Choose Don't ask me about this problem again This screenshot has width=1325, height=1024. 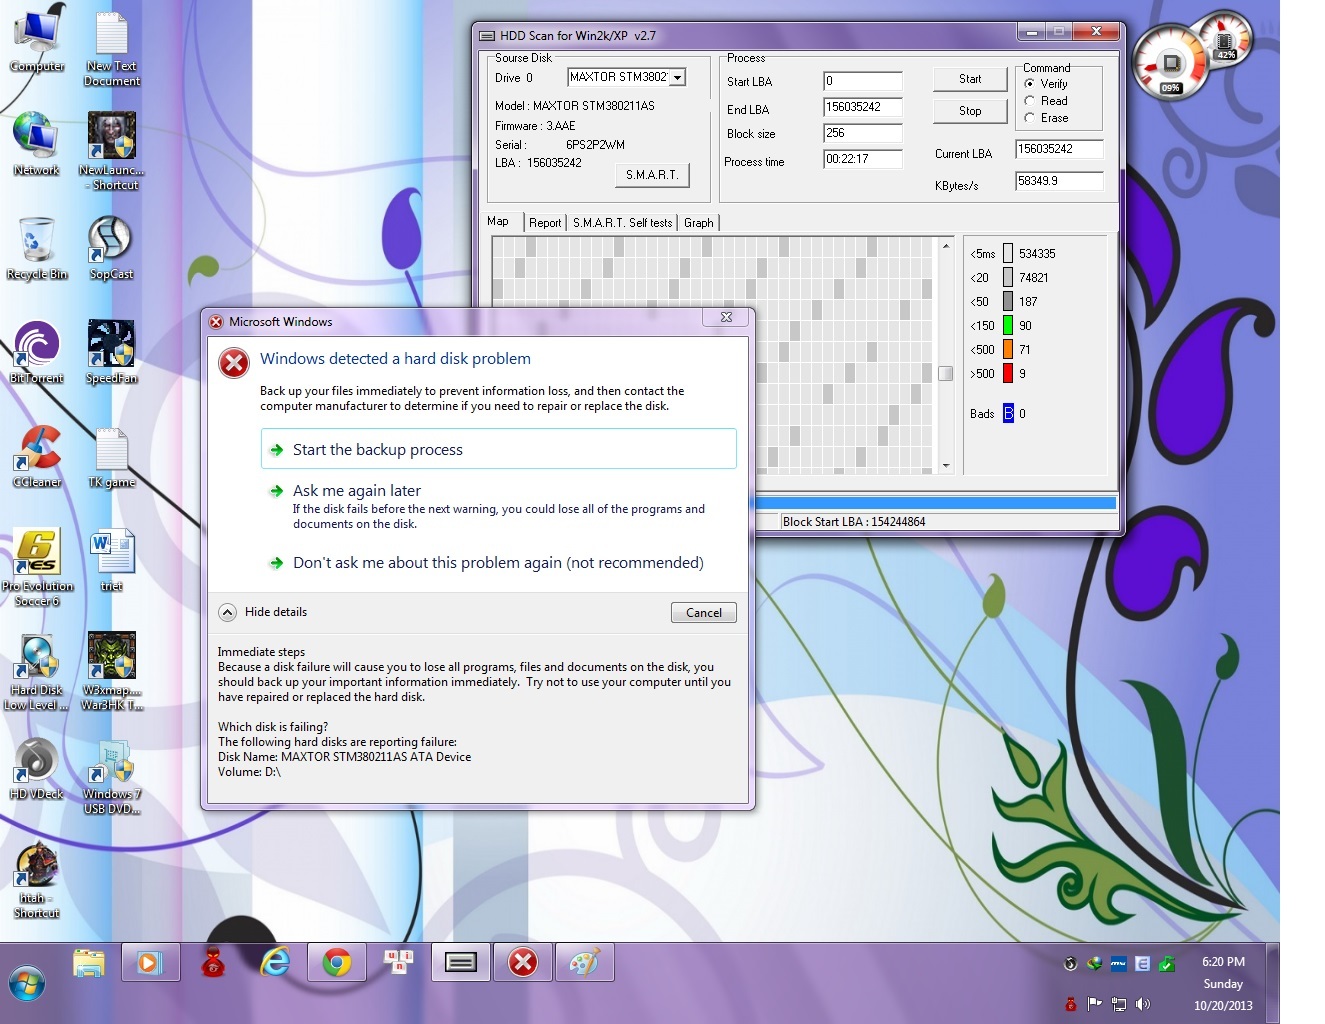[498, 563]
